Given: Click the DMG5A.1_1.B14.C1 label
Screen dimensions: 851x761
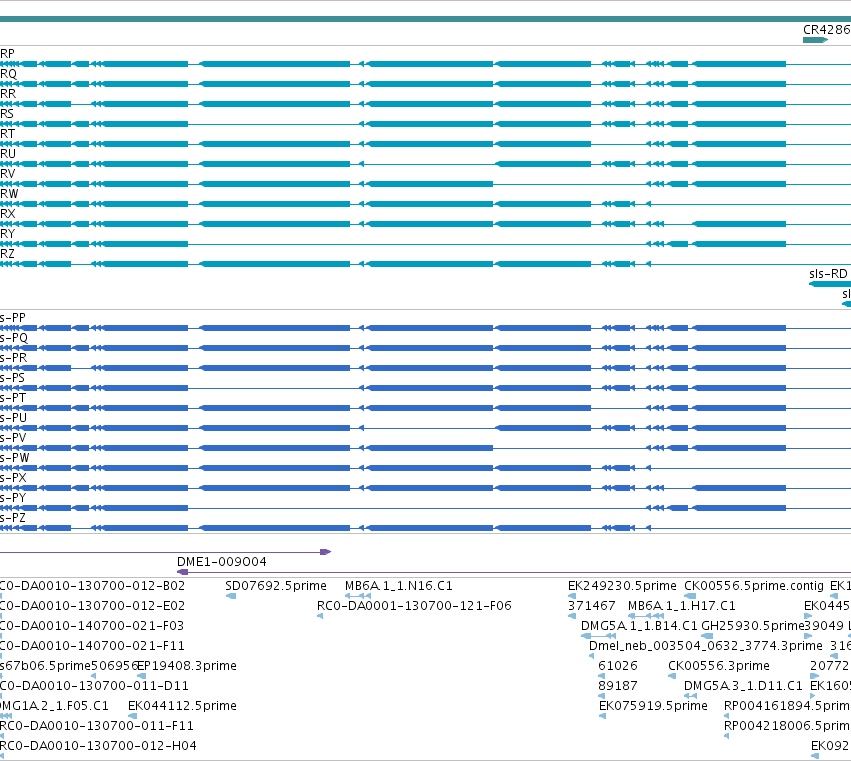Looking at the screenshot, I should point(639,626).
